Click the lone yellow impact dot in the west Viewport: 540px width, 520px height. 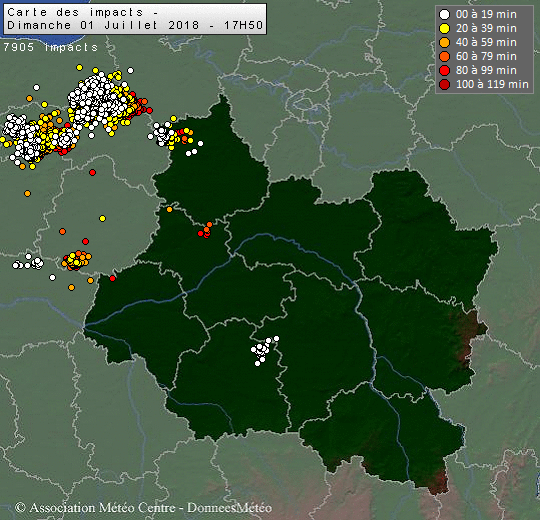(102, 218)
